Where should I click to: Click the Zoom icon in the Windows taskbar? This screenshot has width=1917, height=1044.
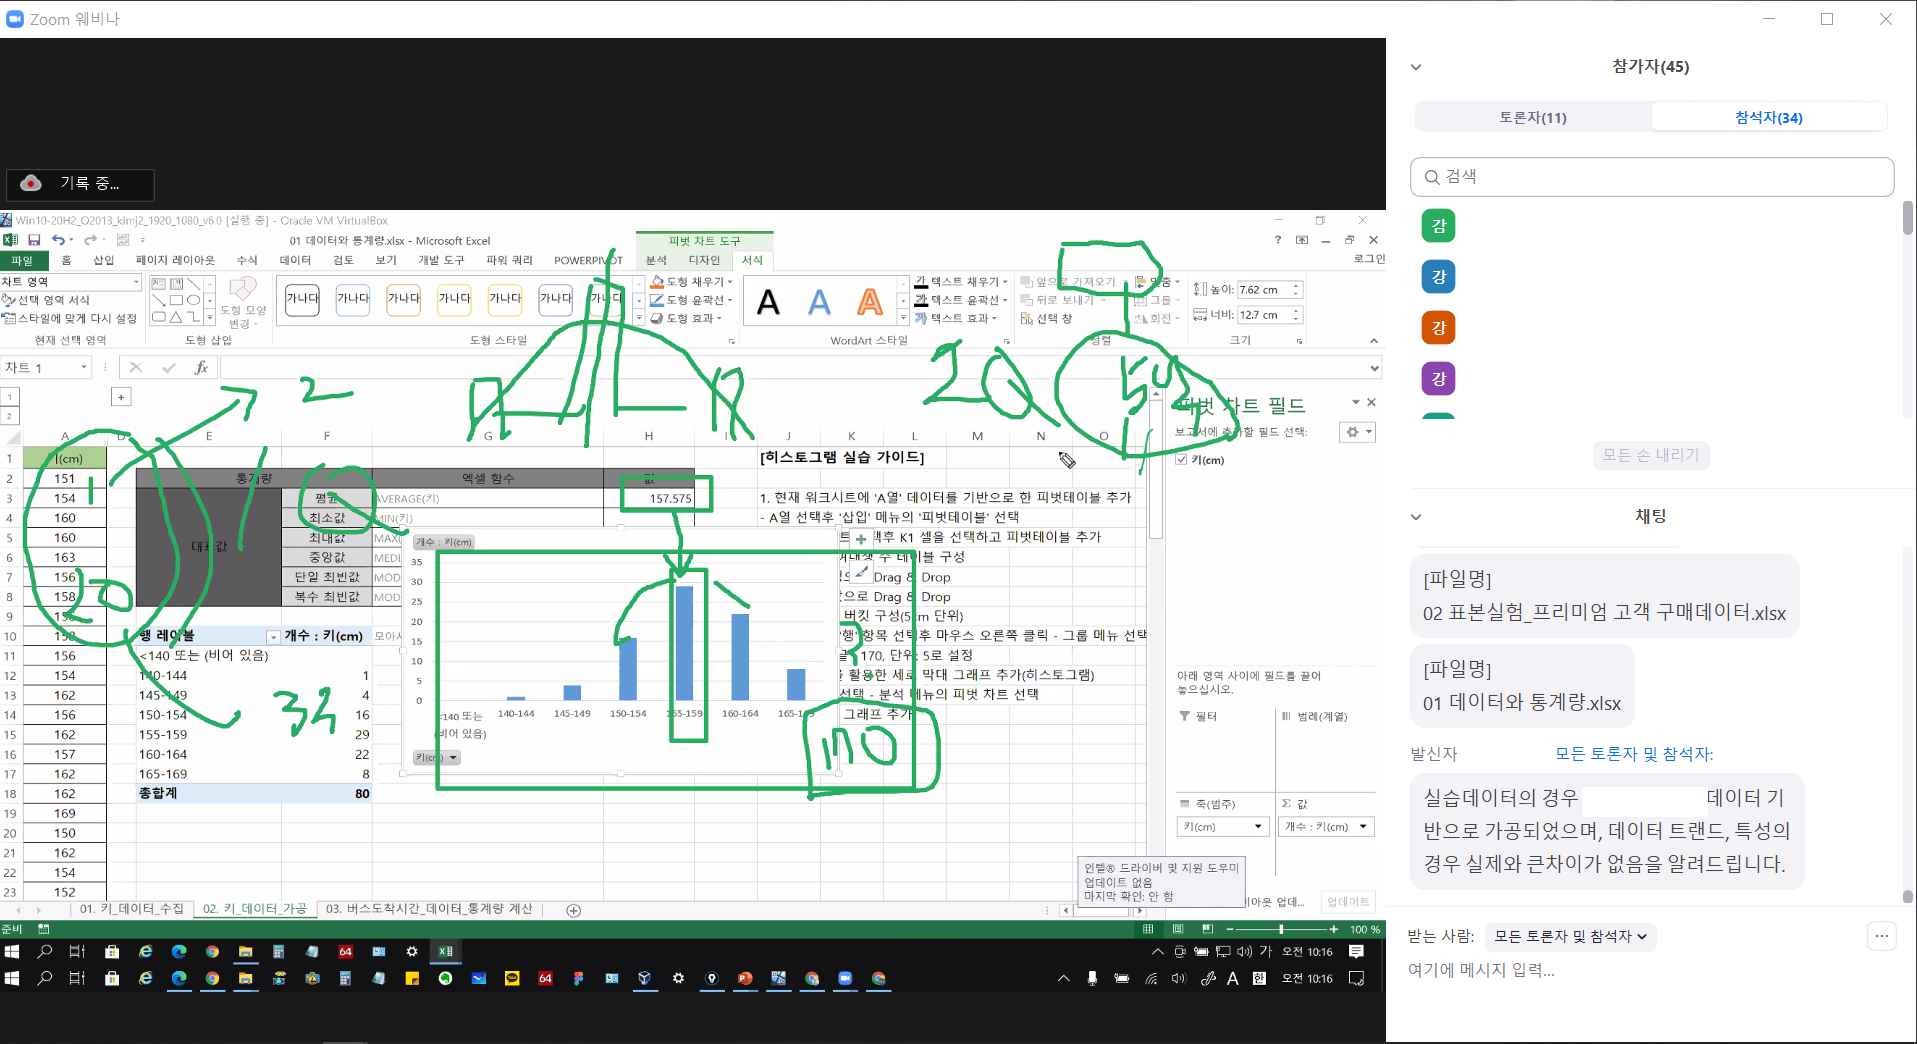[845, 979]
